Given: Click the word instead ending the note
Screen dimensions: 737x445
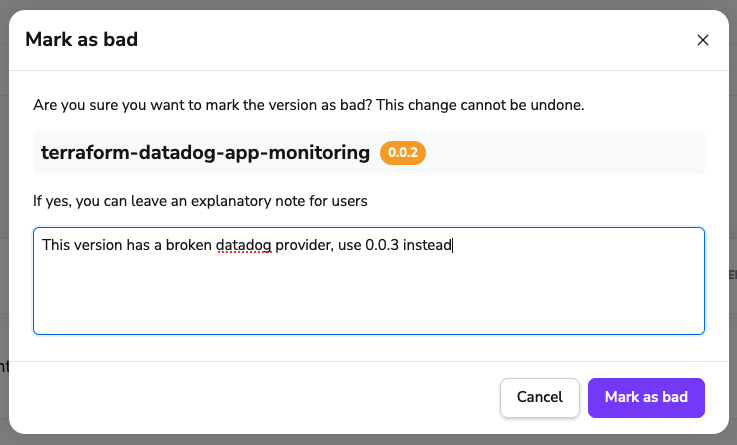Looking at the screenshot, I should click(x=429, y=244).
